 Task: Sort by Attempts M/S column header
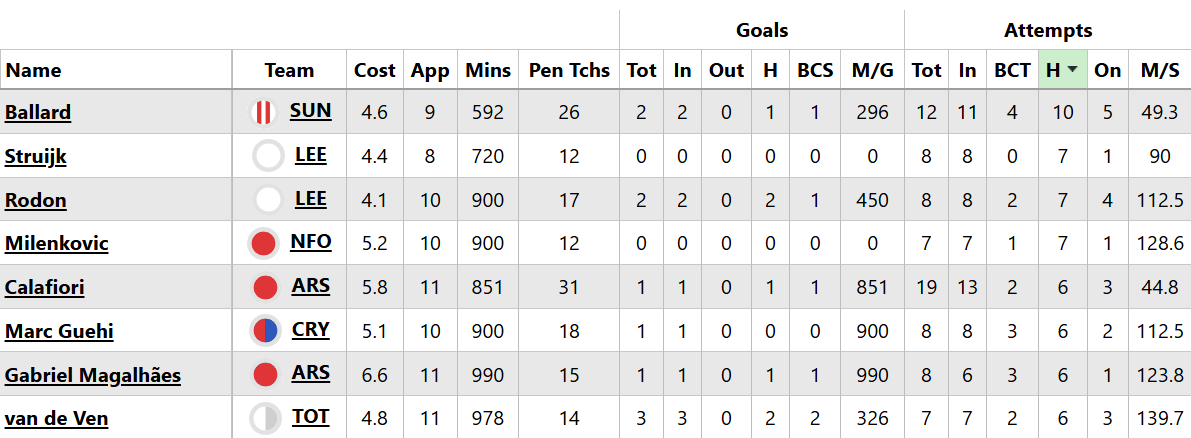click(x=1160, y=70)
